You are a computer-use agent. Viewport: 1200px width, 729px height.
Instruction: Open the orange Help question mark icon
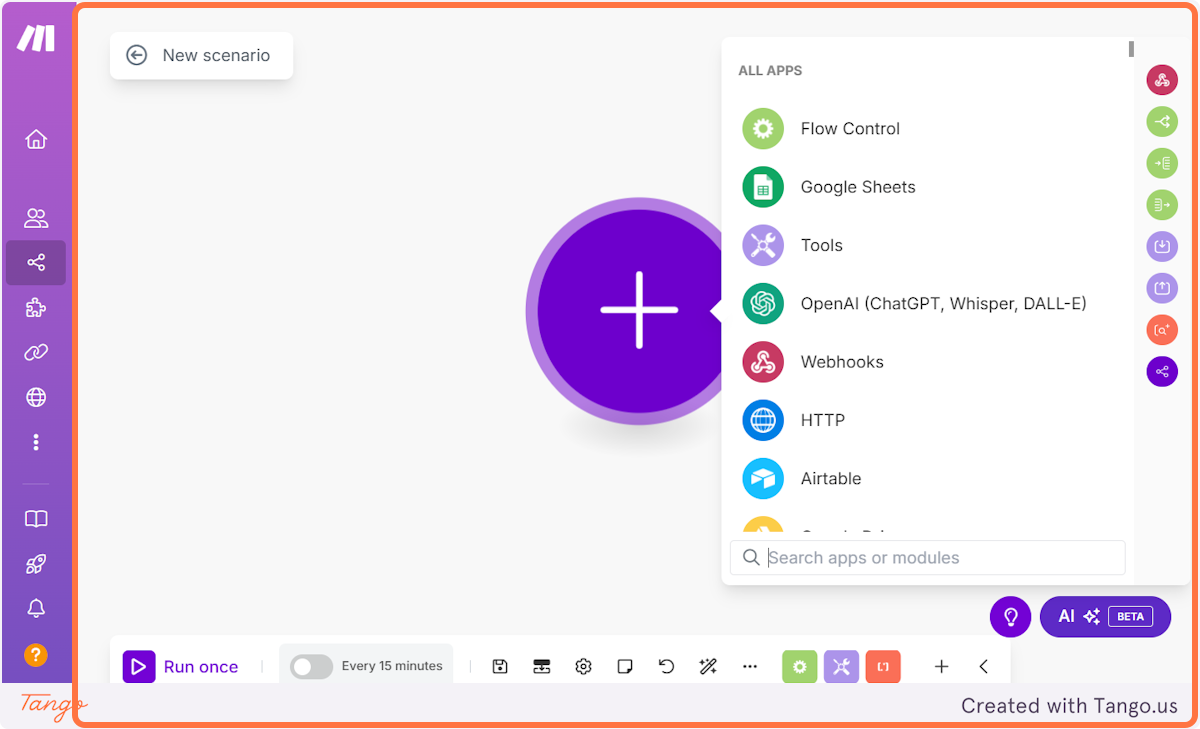36,655
